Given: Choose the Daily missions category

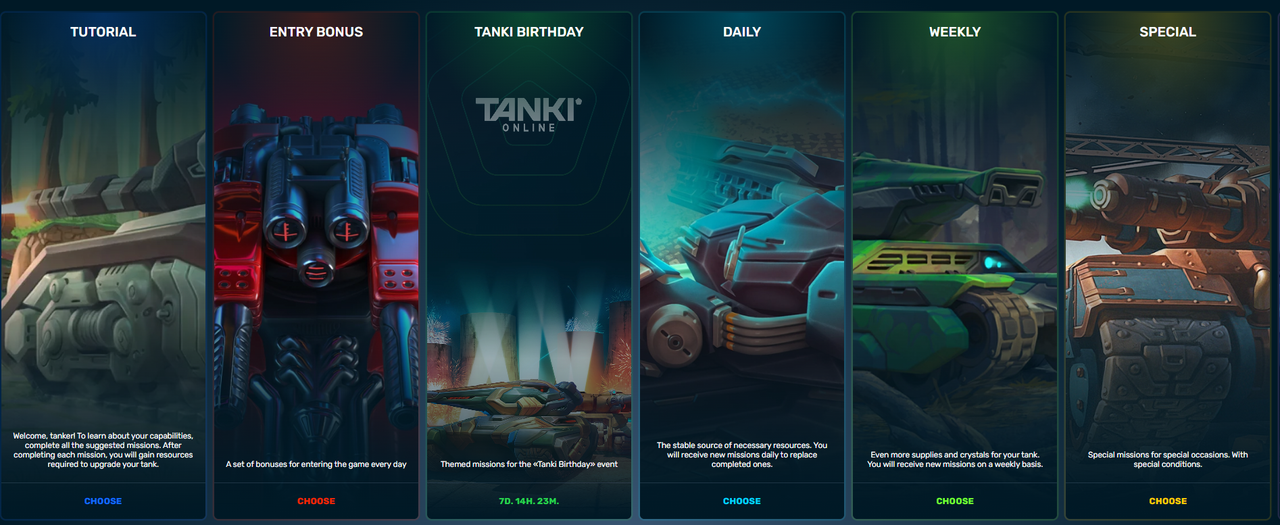Looking at the screenshot, I should click(x=742, y=501).
